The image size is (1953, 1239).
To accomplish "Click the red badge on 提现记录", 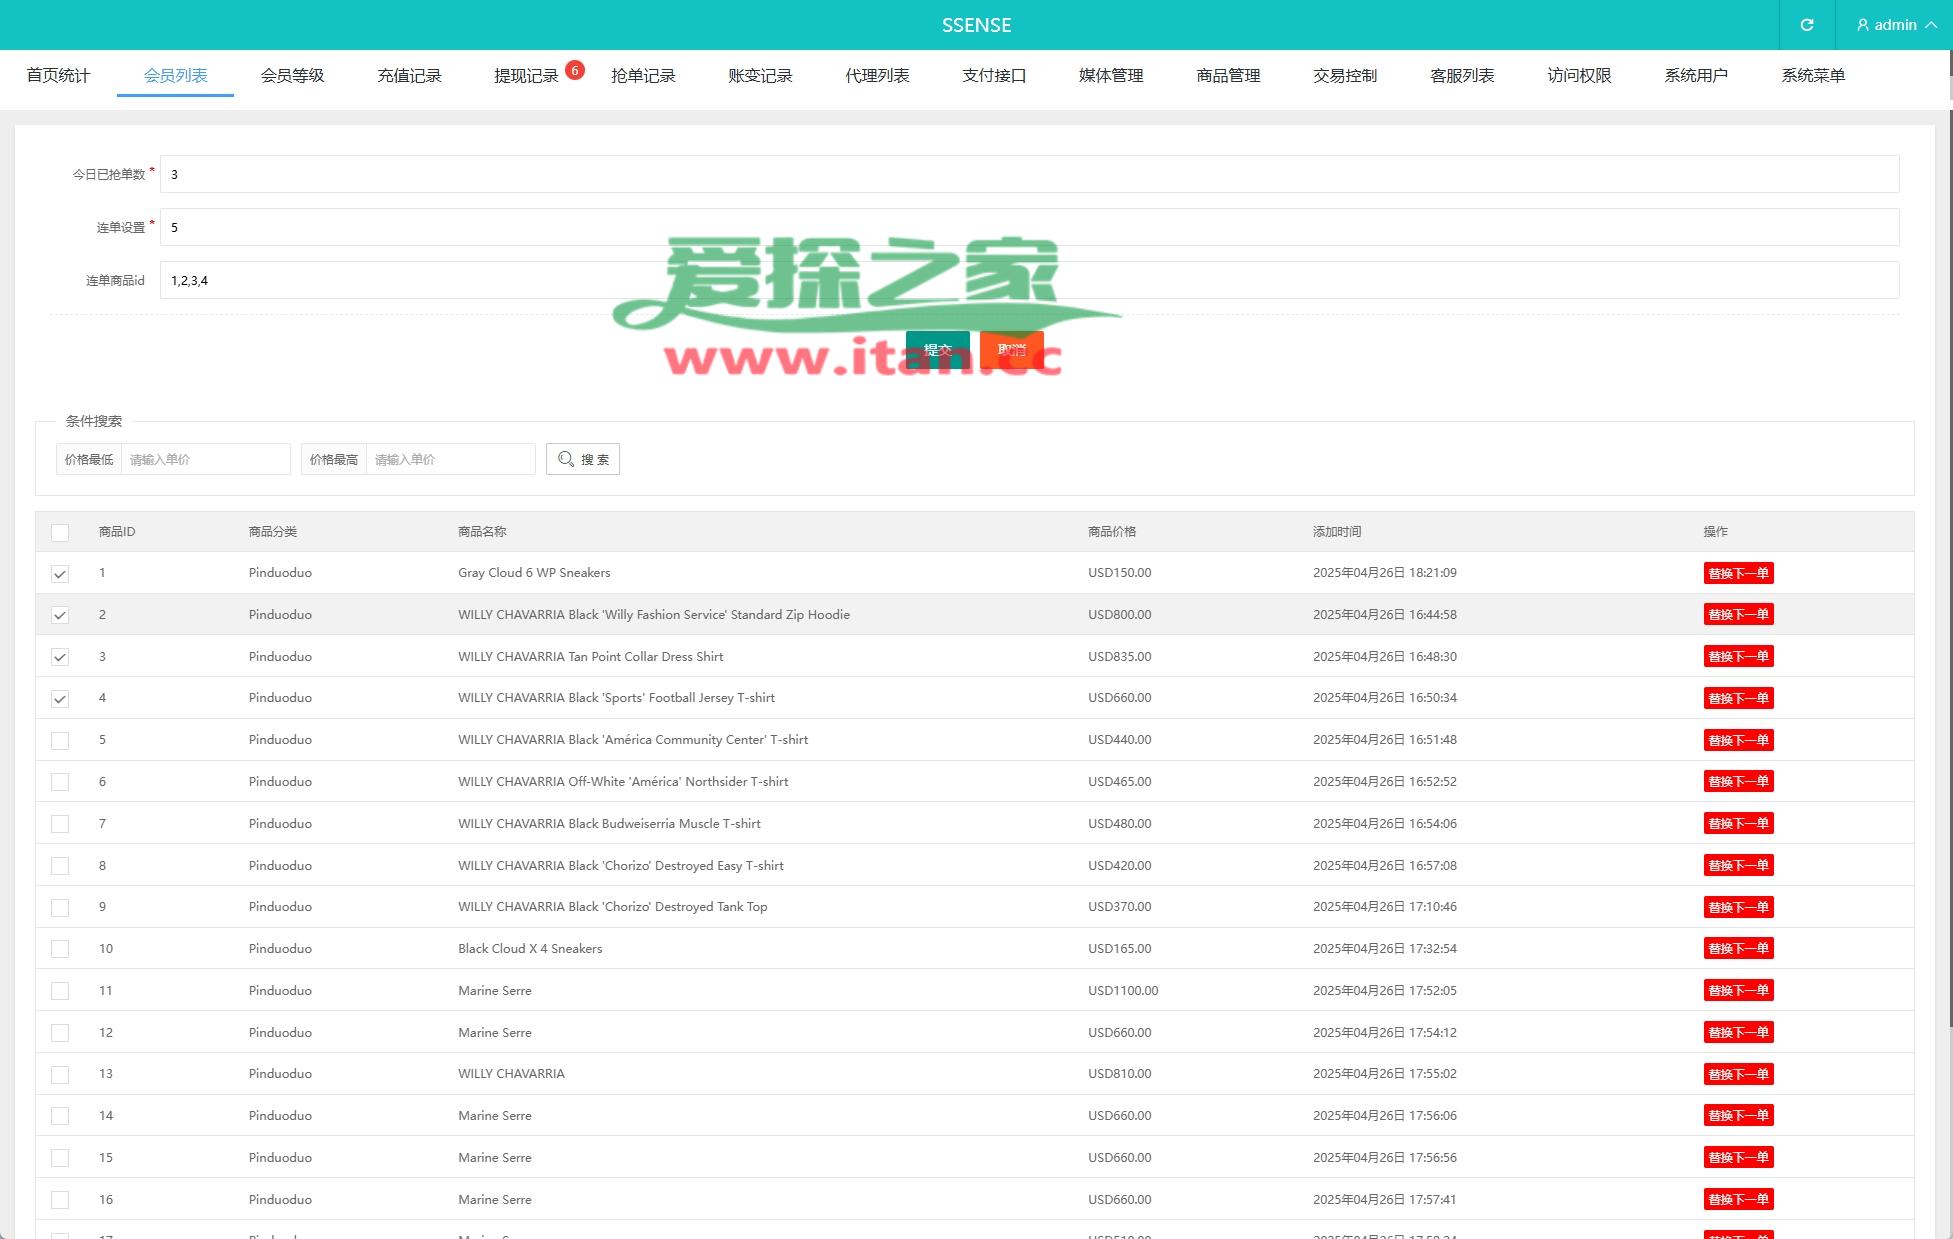I will (x=575, y=70).
